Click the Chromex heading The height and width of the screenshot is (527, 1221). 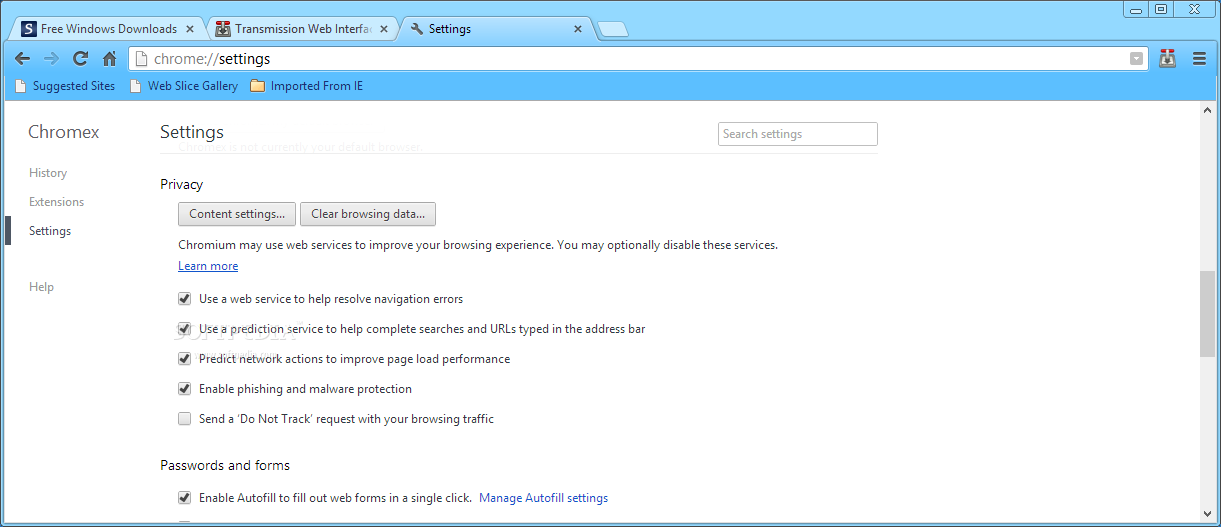[64, 132]
